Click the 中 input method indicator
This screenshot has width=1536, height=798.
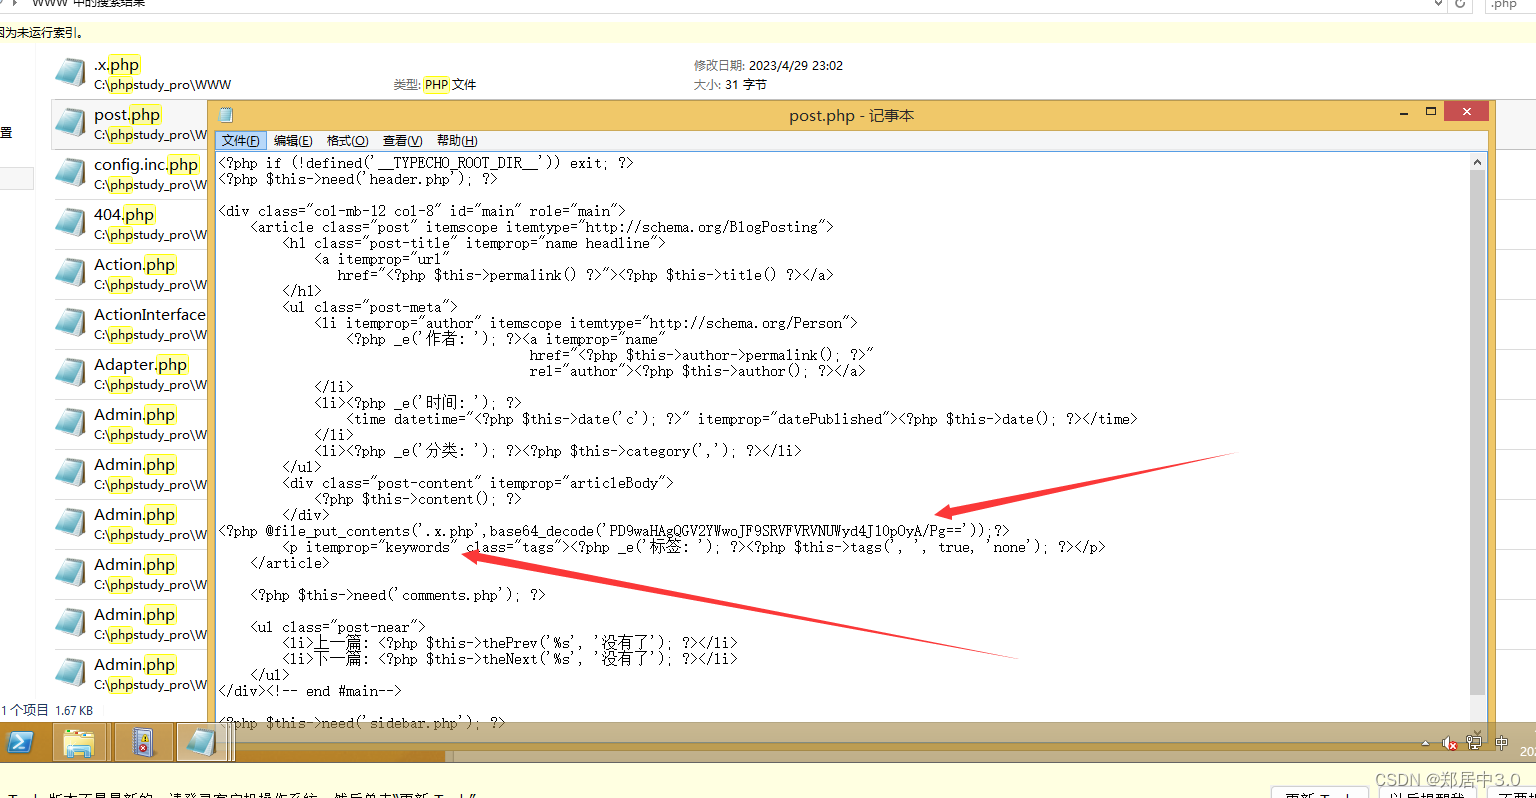[x=1501, y=742]
